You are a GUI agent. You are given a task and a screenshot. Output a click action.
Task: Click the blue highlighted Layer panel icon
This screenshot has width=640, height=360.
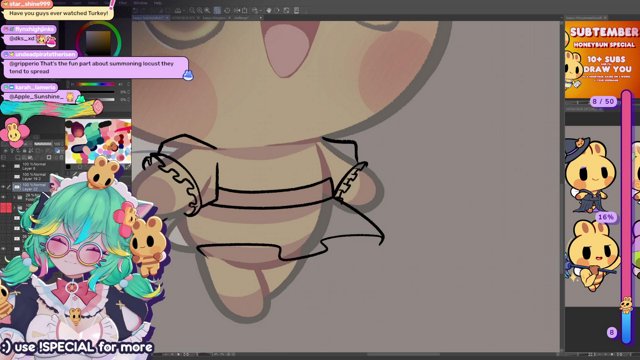tap(58, 151)
